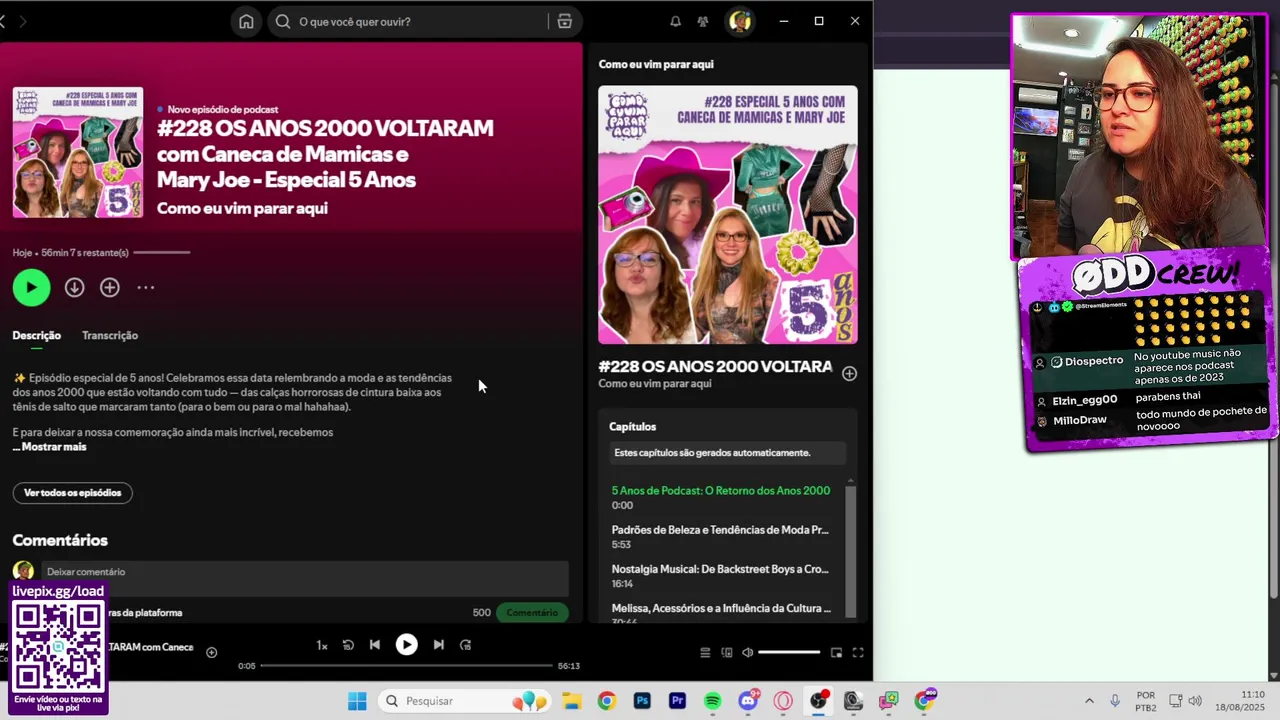Open Connect to a device
The image size is (1280, 720).
727,653
